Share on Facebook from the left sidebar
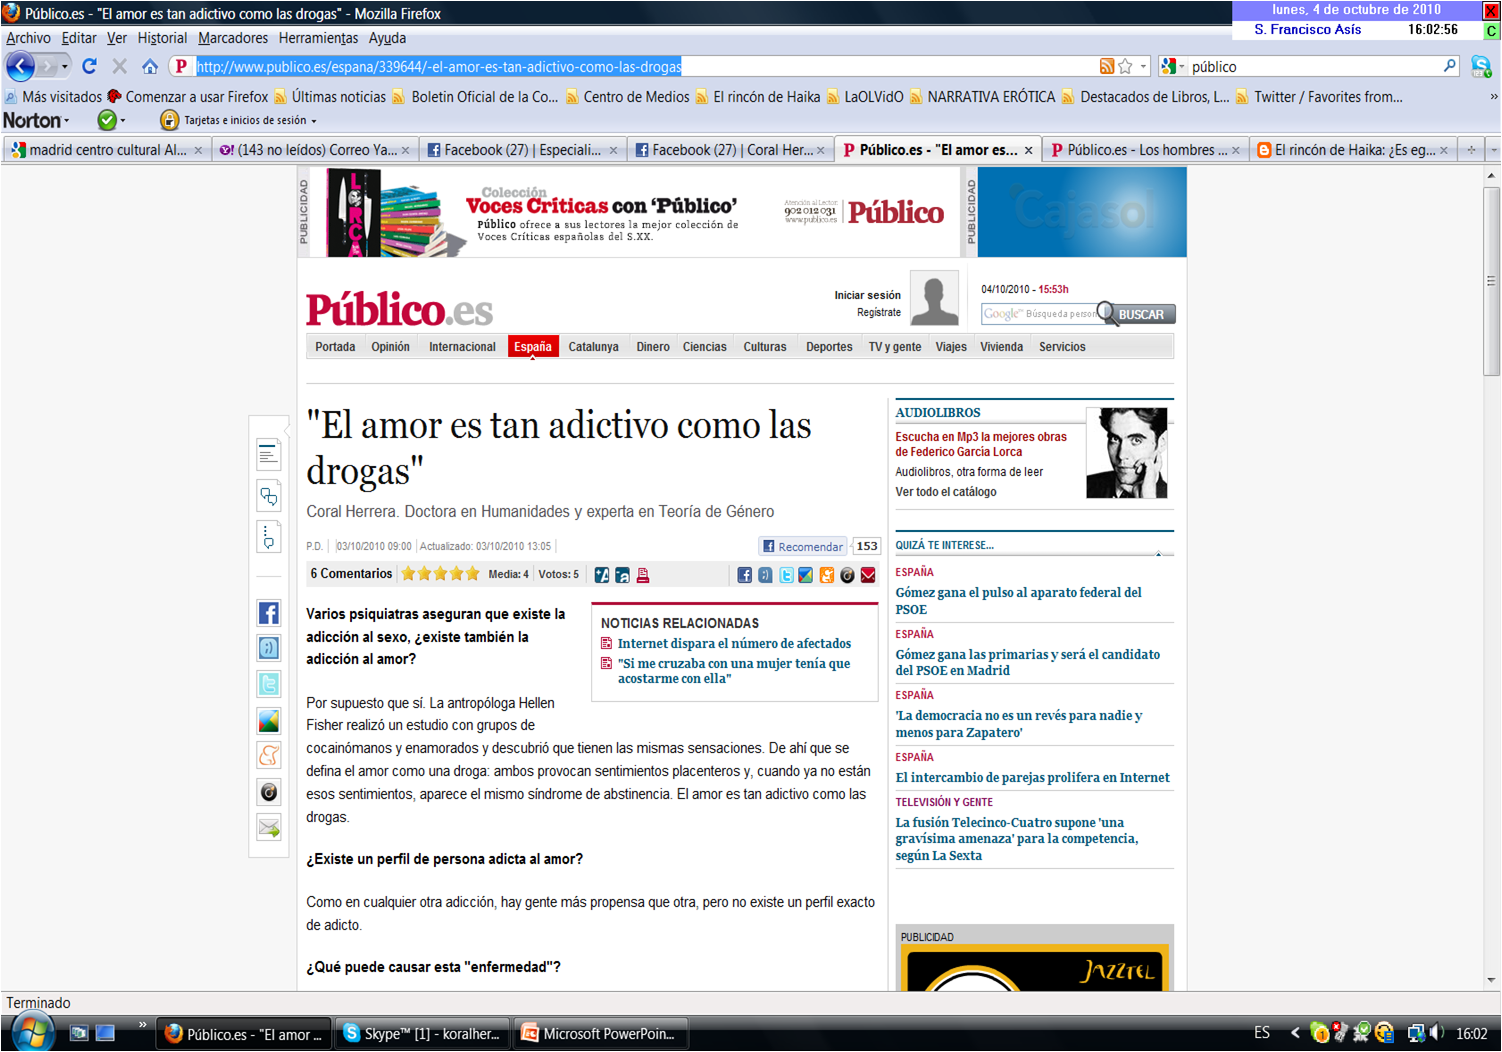 269,613
